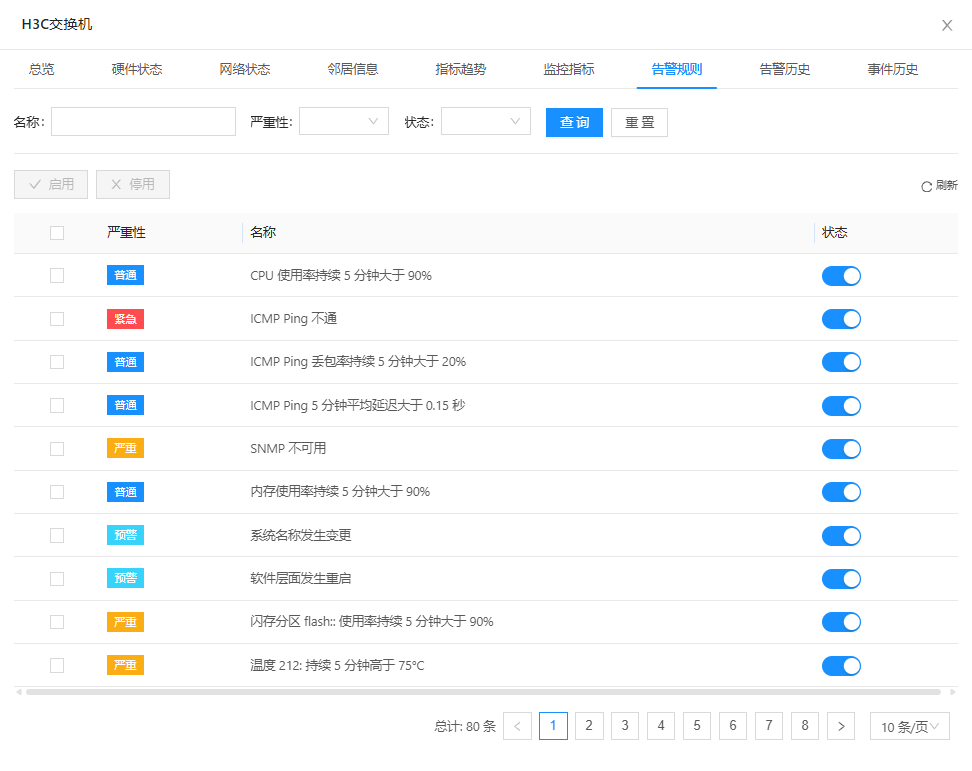Close the H3C交换机 dialog
Viewport: 972px width, 771px height.
[x=947, y=25]
